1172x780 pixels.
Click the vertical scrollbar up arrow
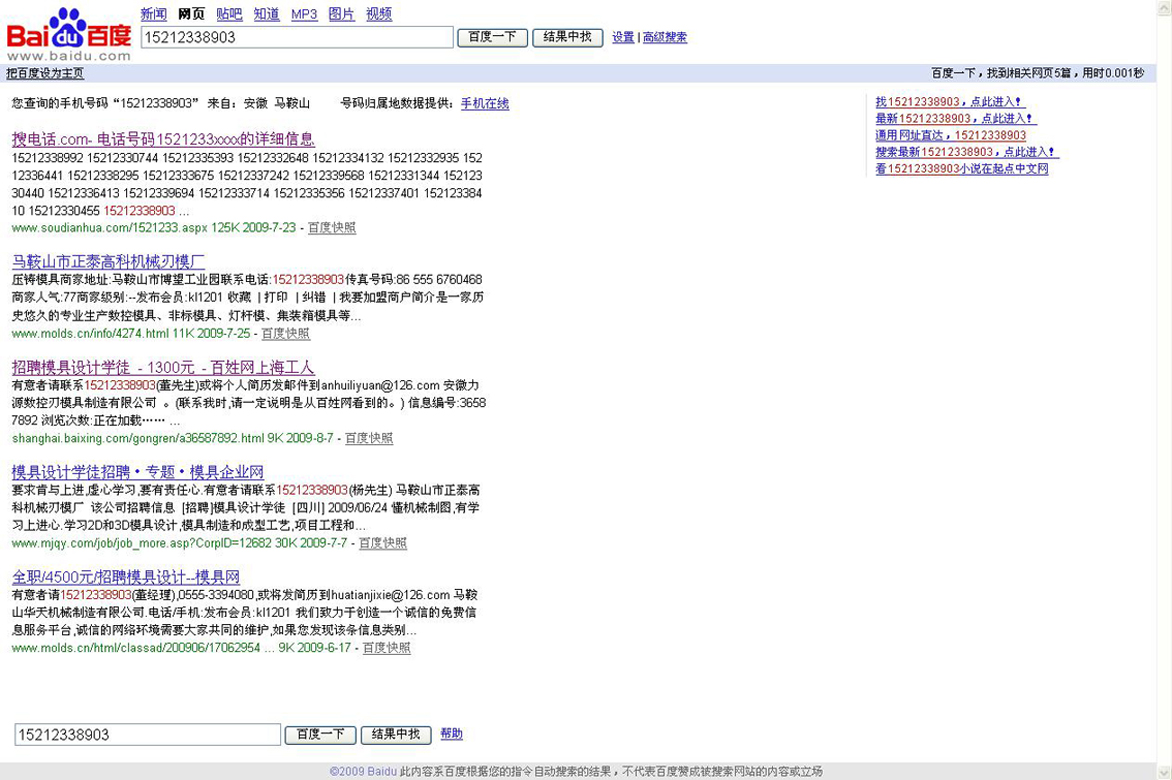[1164, 7]
